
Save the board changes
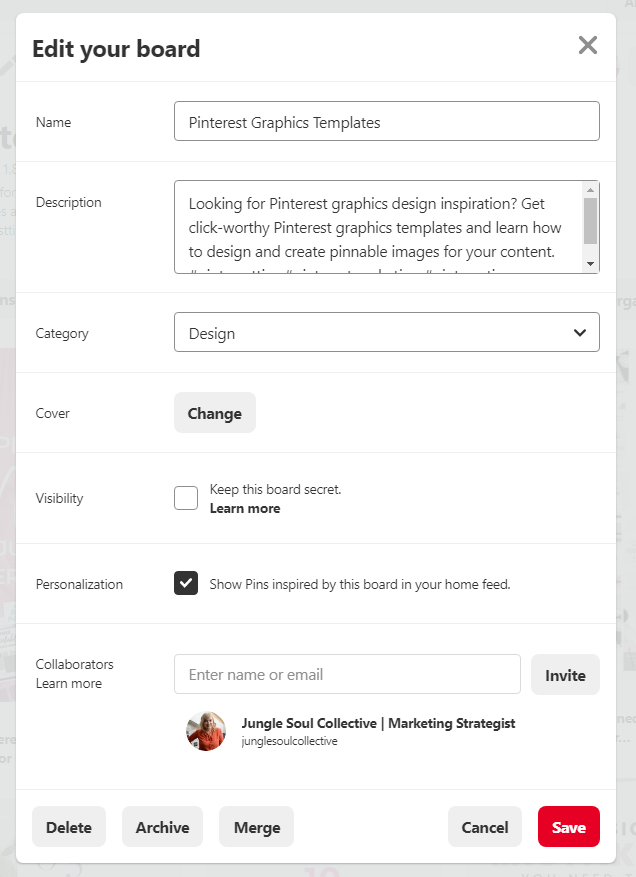[568, 827]
